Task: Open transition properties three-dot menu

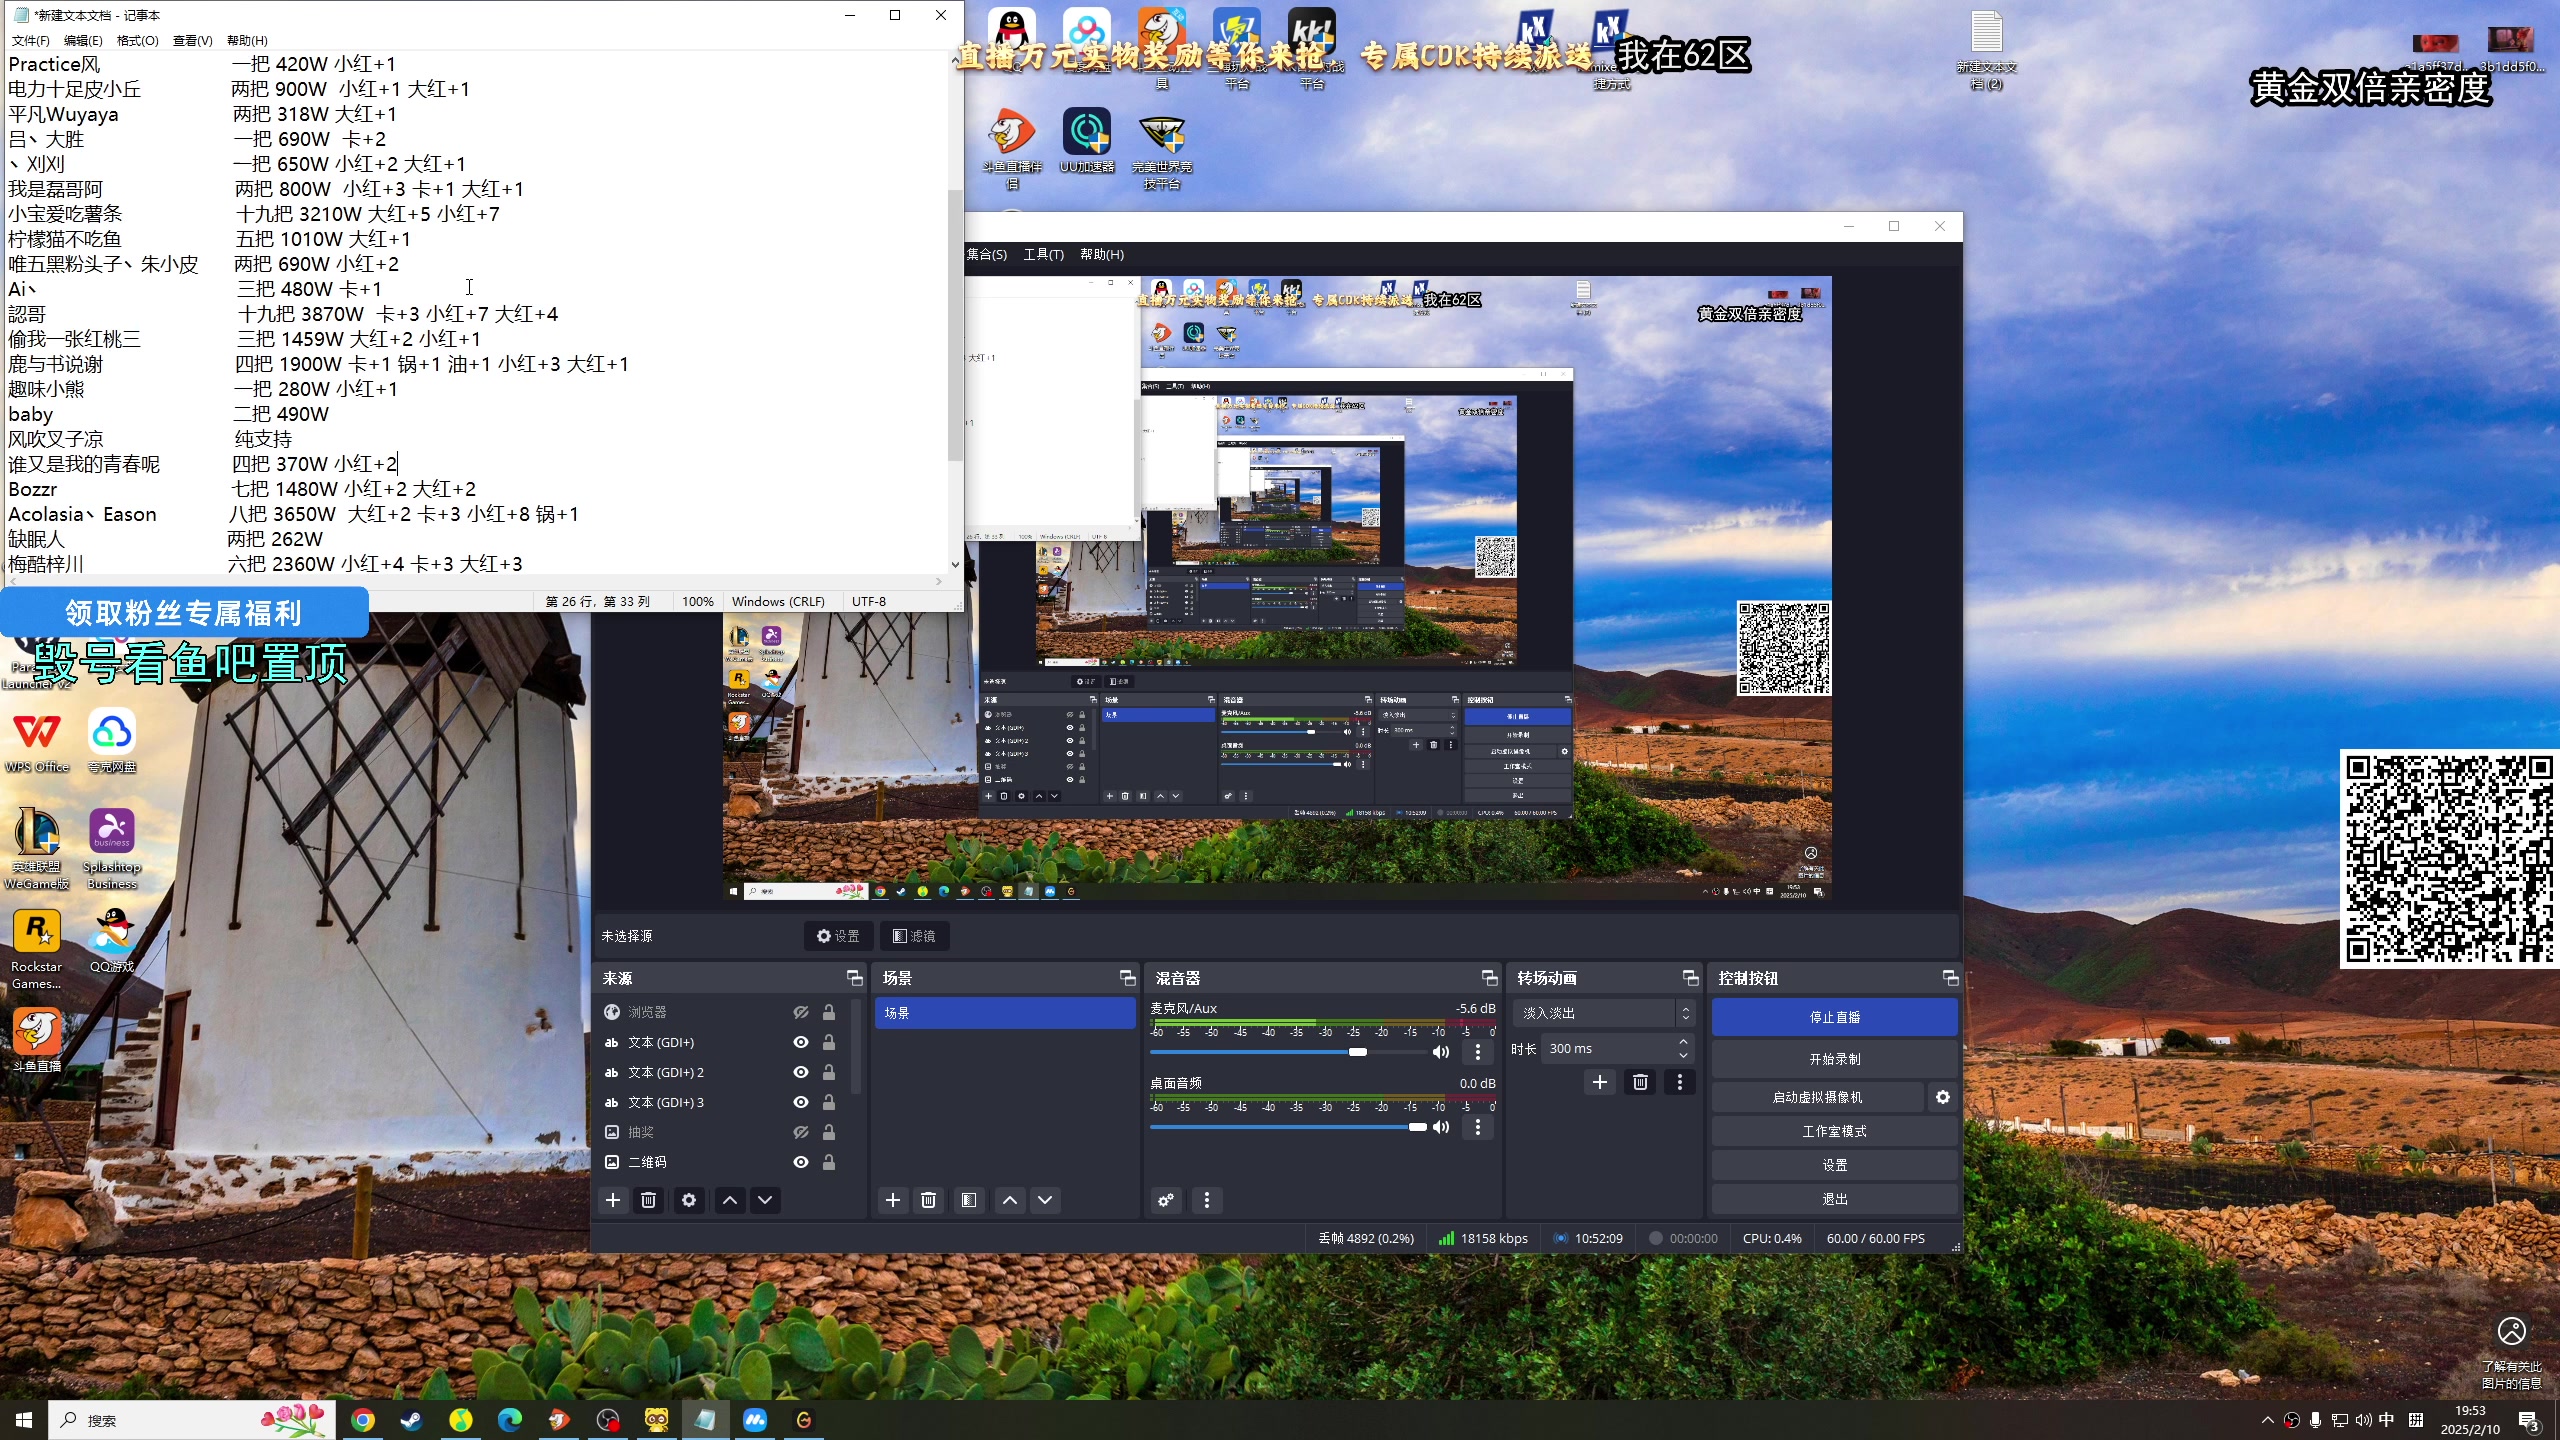Action: point(1680,1082)
